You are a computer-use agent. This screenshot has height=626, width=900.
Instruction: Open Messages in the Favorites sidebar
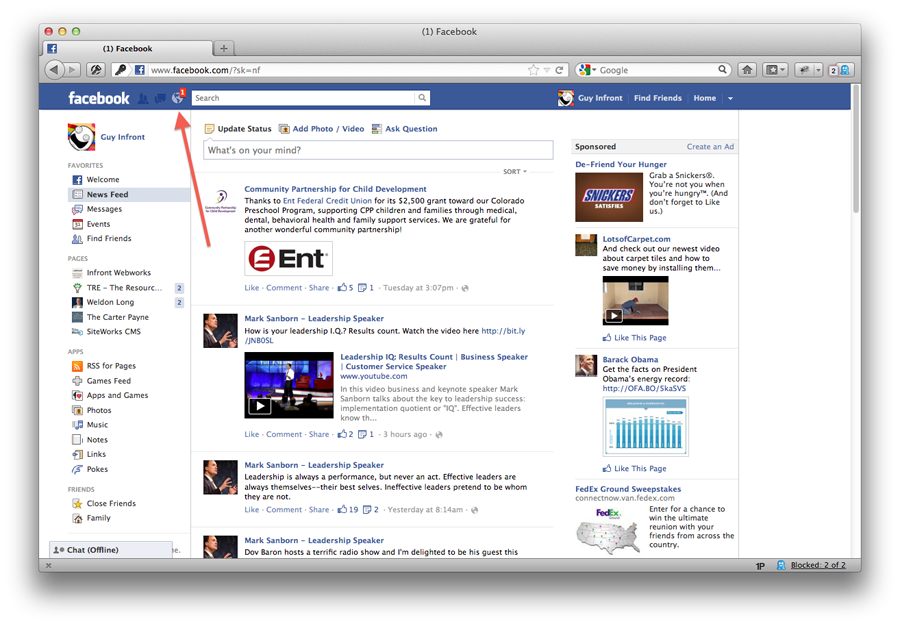pyautogui.click(x=104, y=209)
